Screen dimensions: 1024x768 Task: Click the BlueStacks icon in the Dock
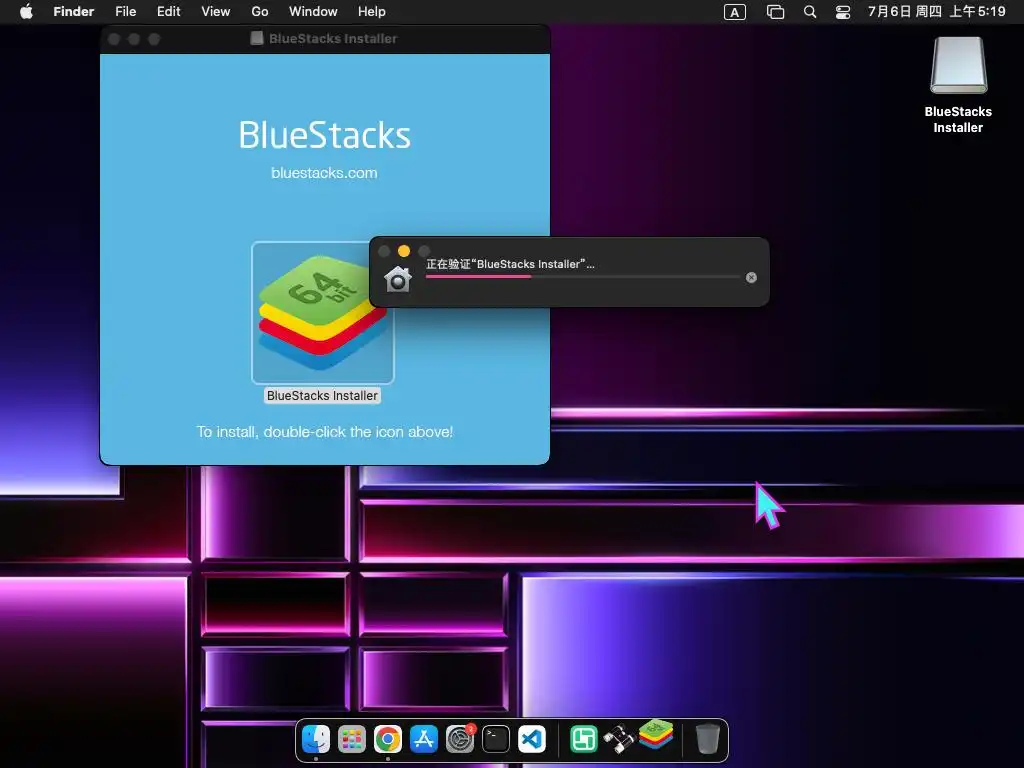coord(656,735)
